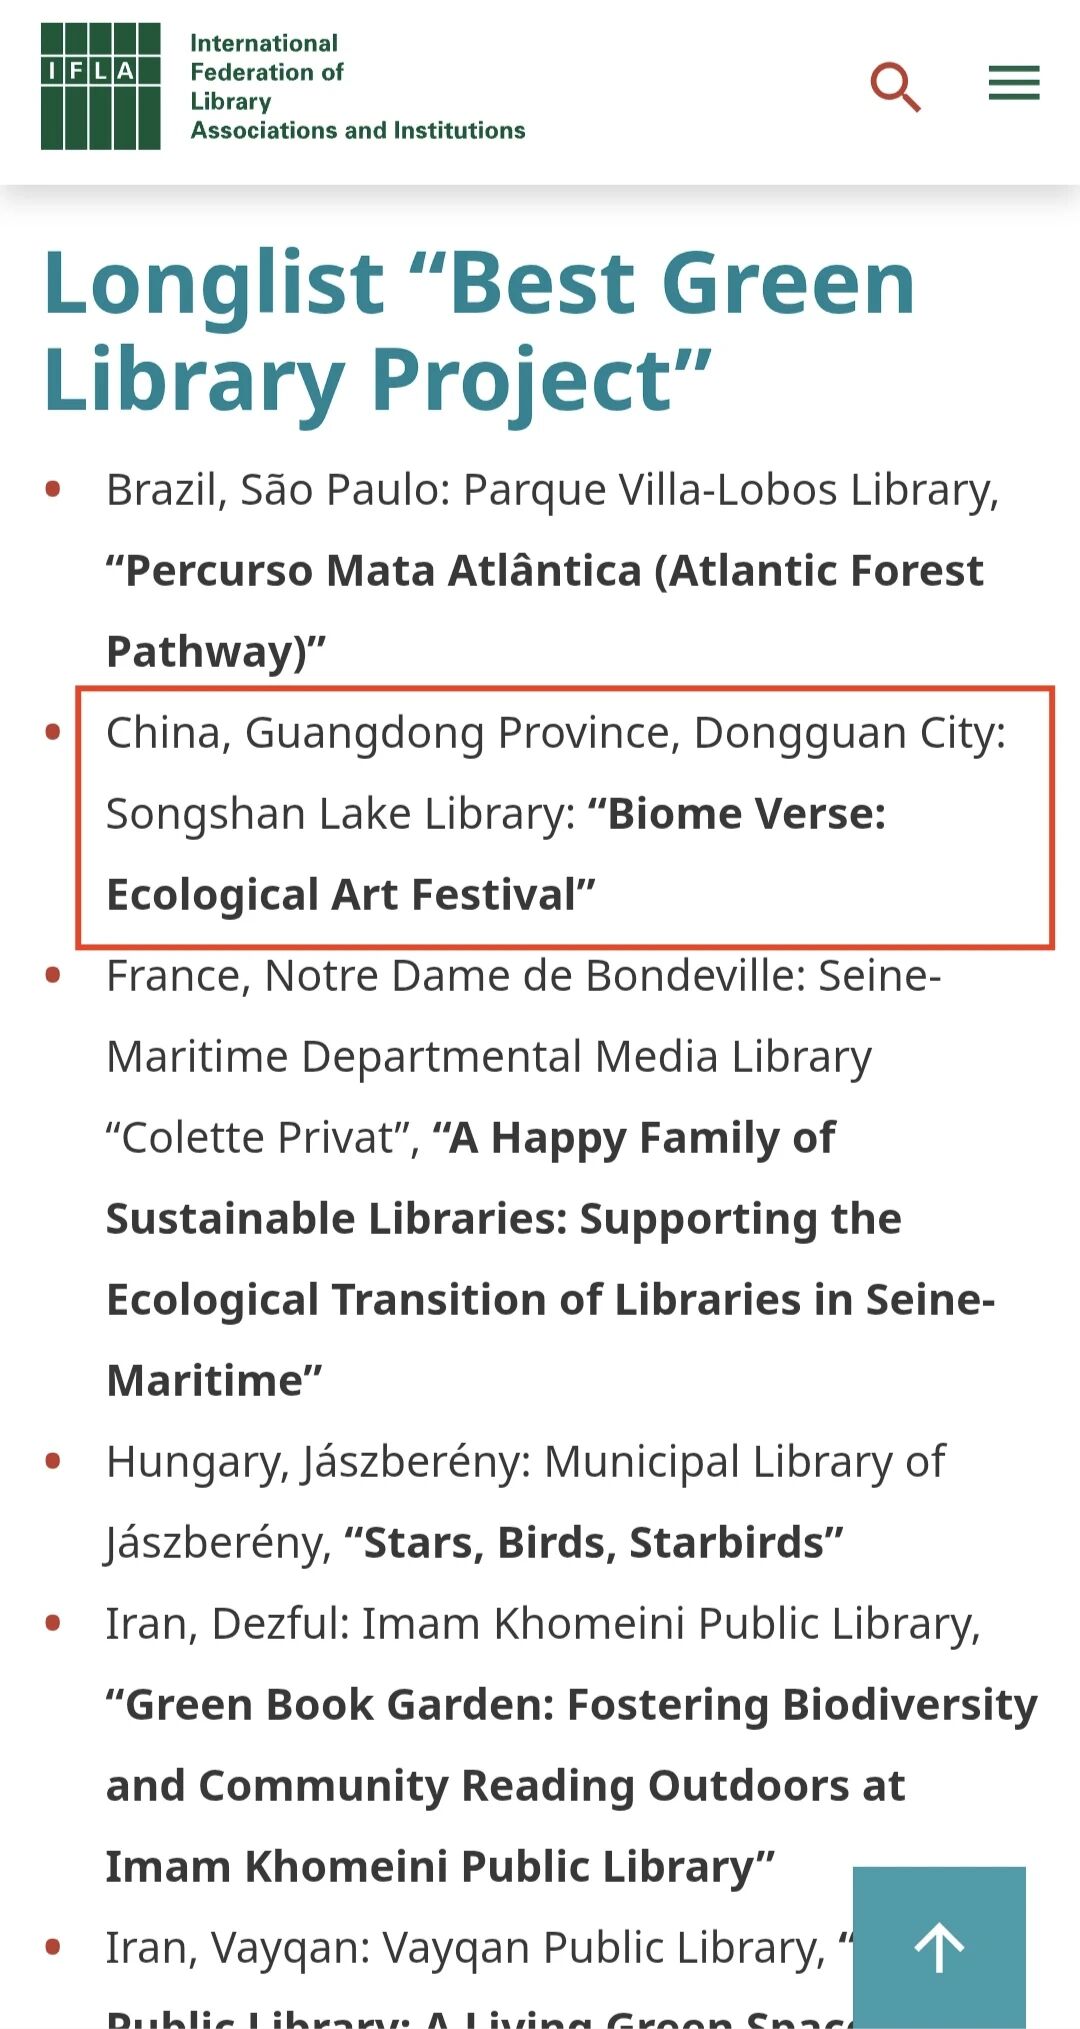
Task: Click the Percurso Mata Atlântica project title
Action: point(545,611)
